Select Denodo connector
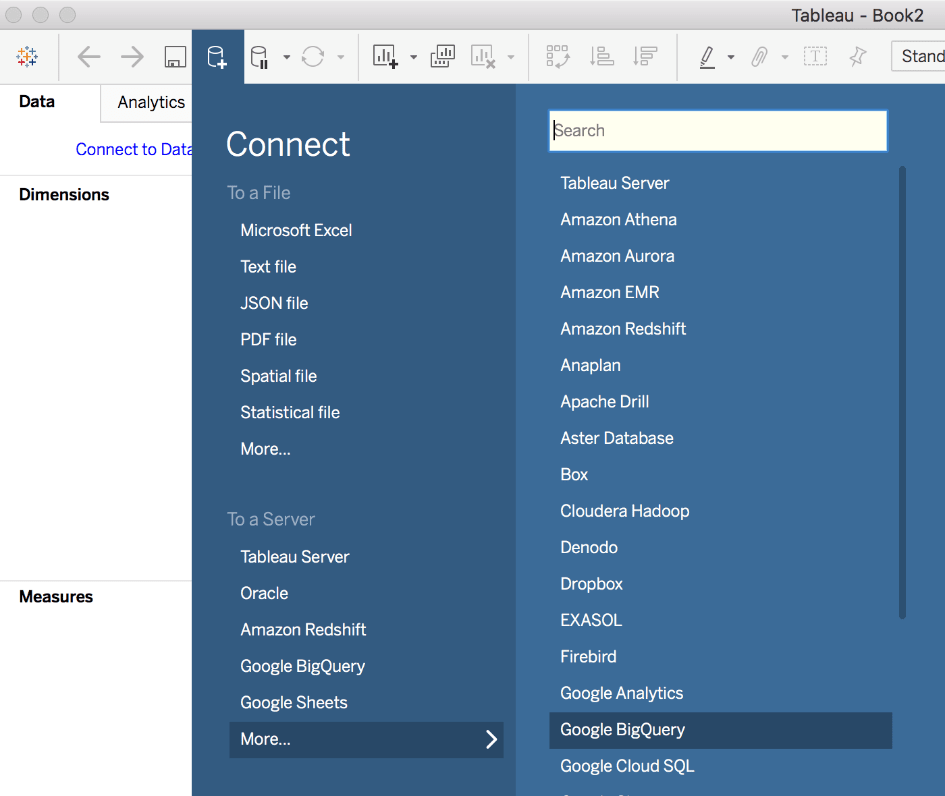 pos(589,547)
